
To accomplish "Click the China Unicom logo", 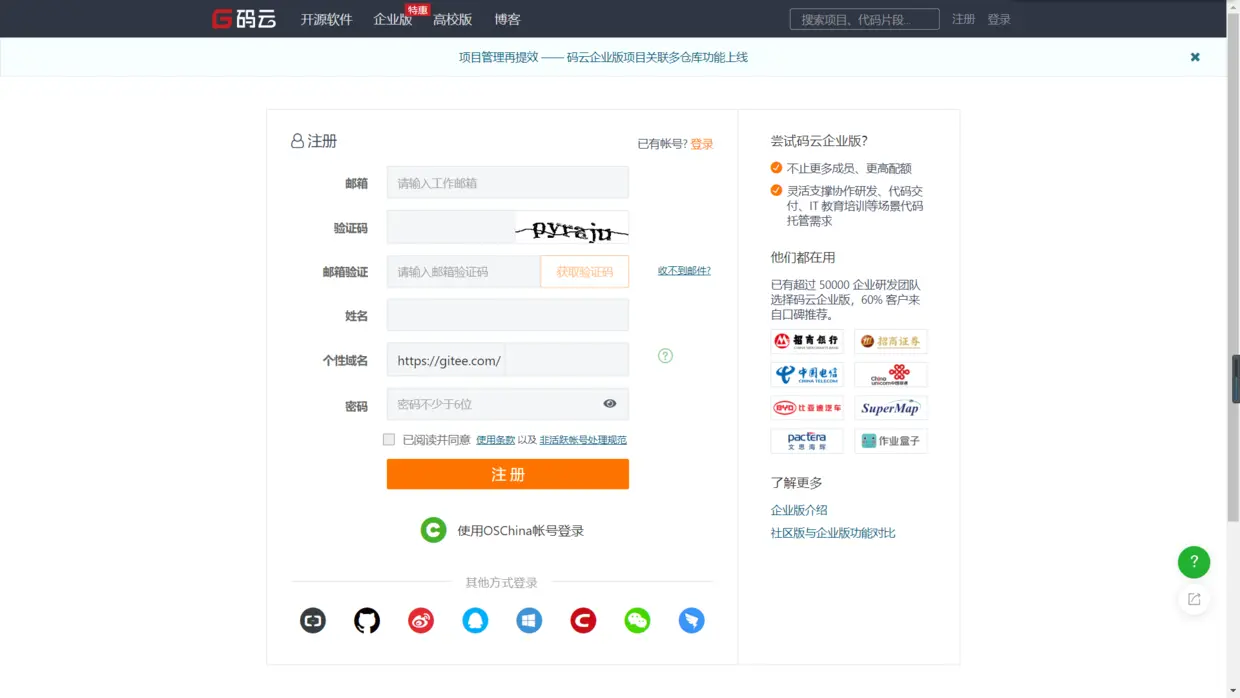I will (x=891, y=374).
